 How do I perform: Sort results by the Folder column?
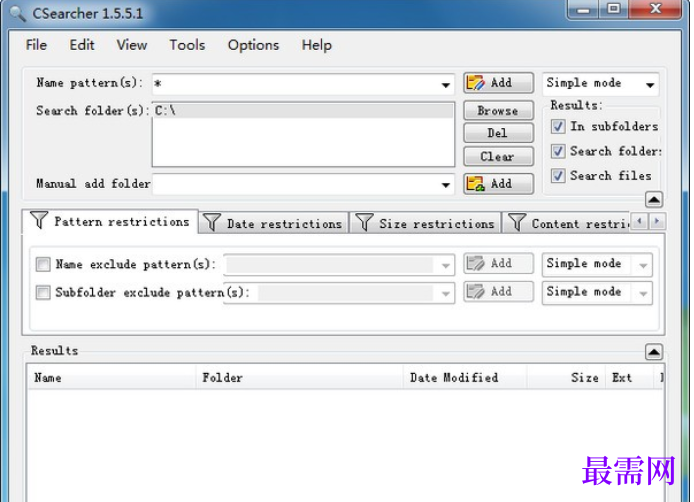tap(300, 378)
